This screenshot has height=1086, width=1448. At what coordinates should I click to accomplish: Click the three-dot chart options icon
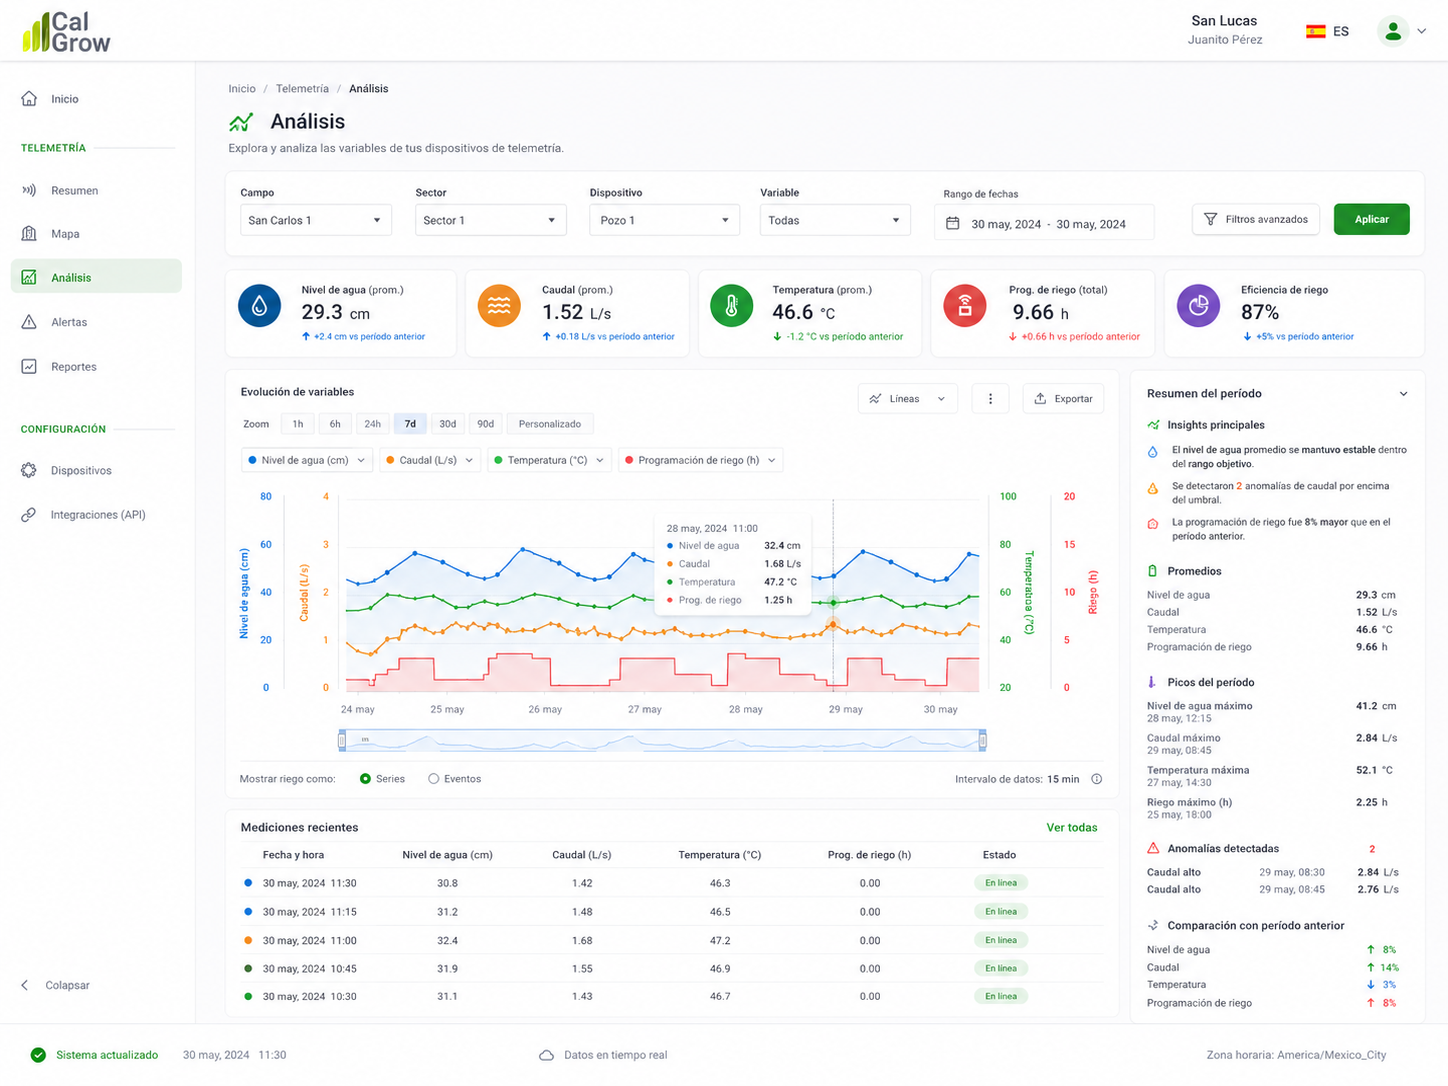click(x=990, y=399)
